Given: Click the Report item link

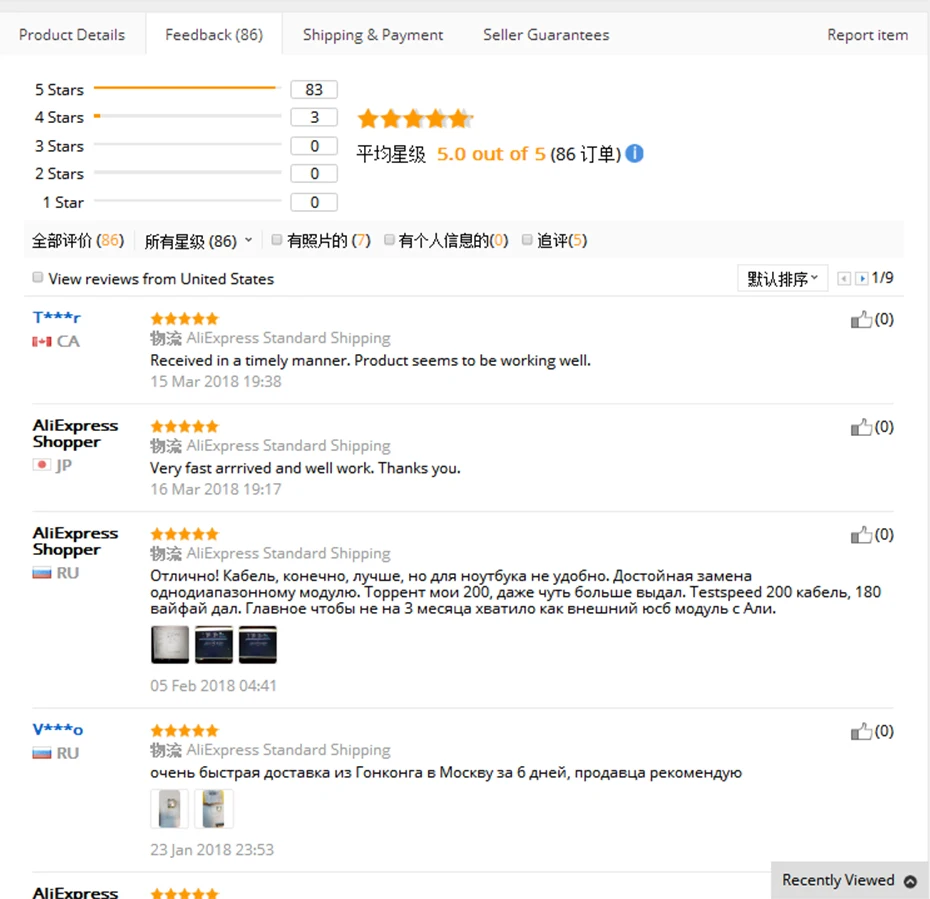Looking at the screenshot, I should pos(867,35).
